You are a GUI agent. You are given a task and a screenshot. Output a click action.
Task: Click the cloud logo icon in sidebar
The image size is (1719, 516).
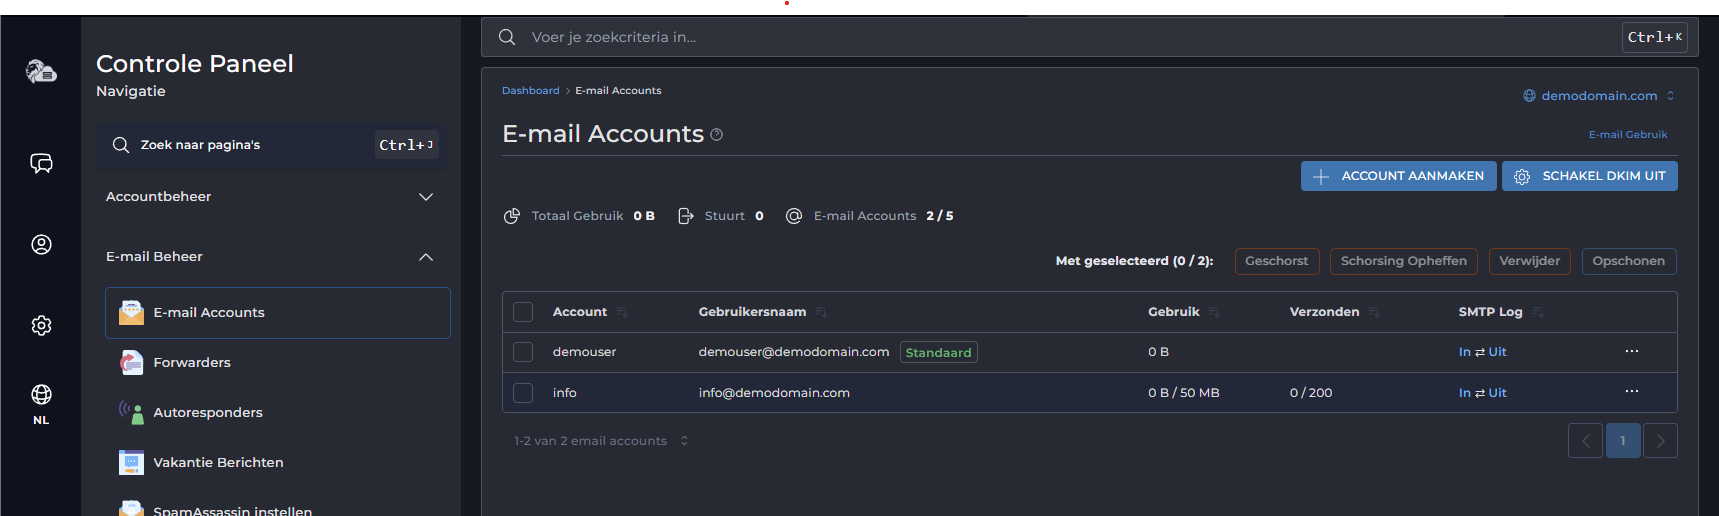[x=41, y=72]
